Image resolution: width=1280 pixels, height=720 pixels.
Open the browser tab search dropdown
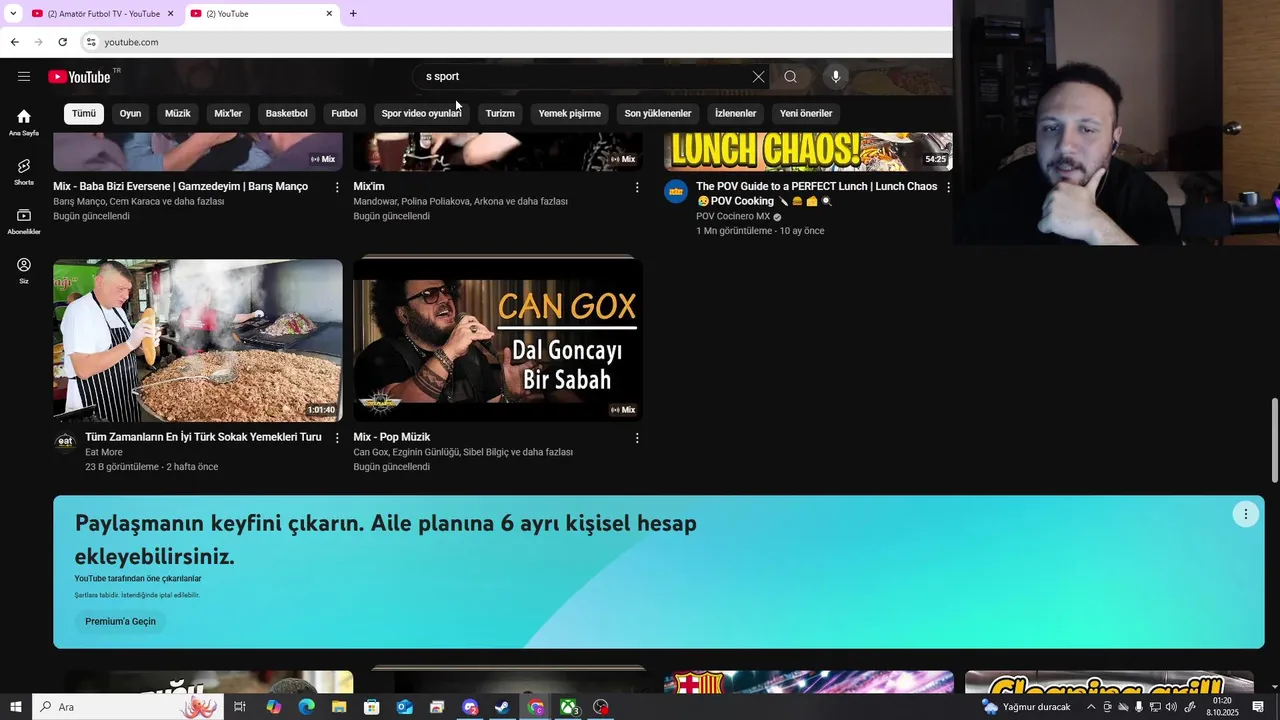point(13,13)
